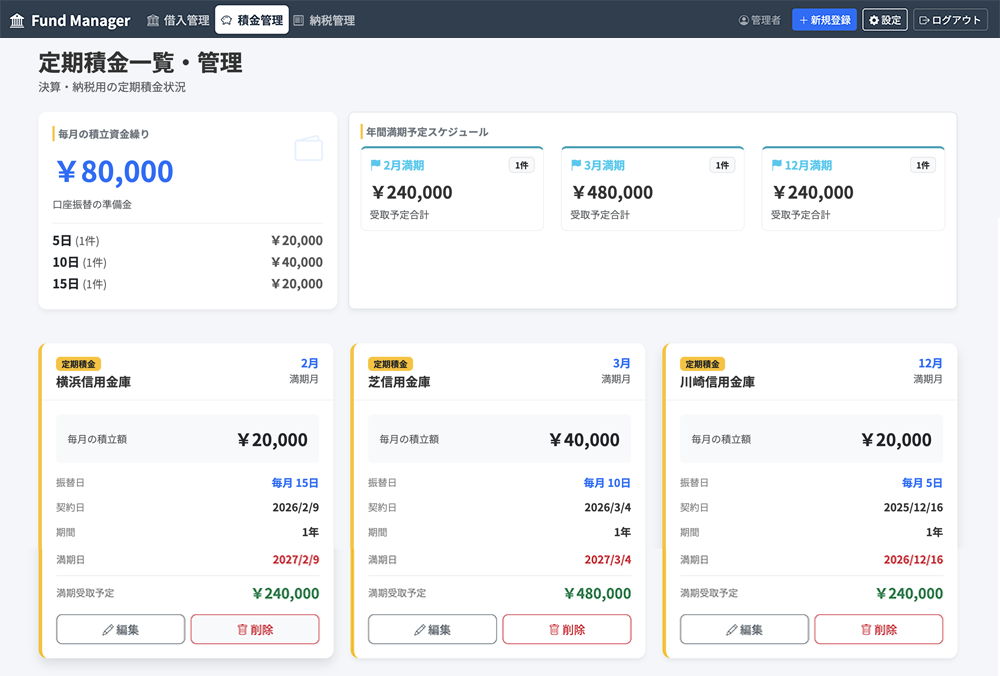Delete the 横浜信用金庫 deposit

(x=255, y=629)
